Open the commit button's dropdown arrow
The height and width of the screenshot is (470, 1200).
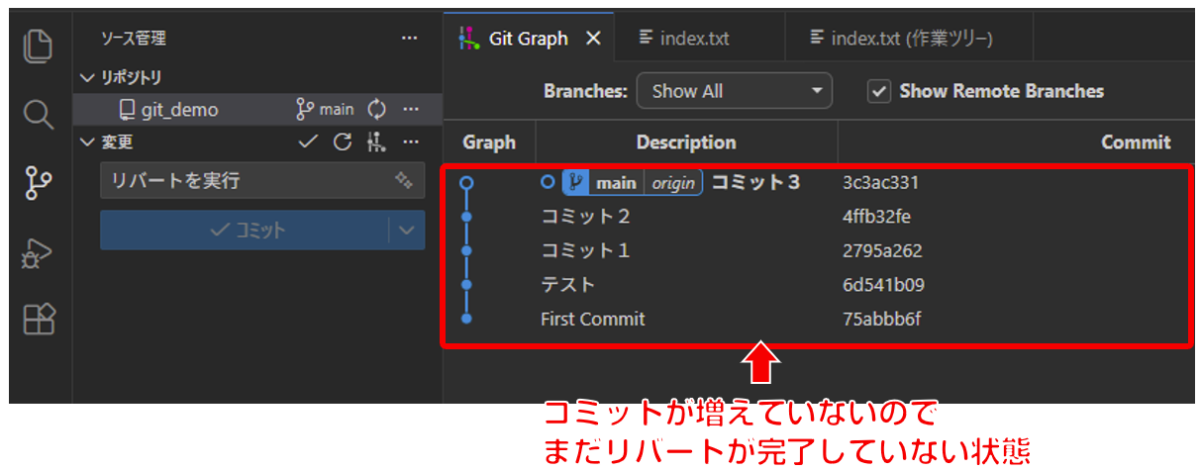tap(405, 230)
